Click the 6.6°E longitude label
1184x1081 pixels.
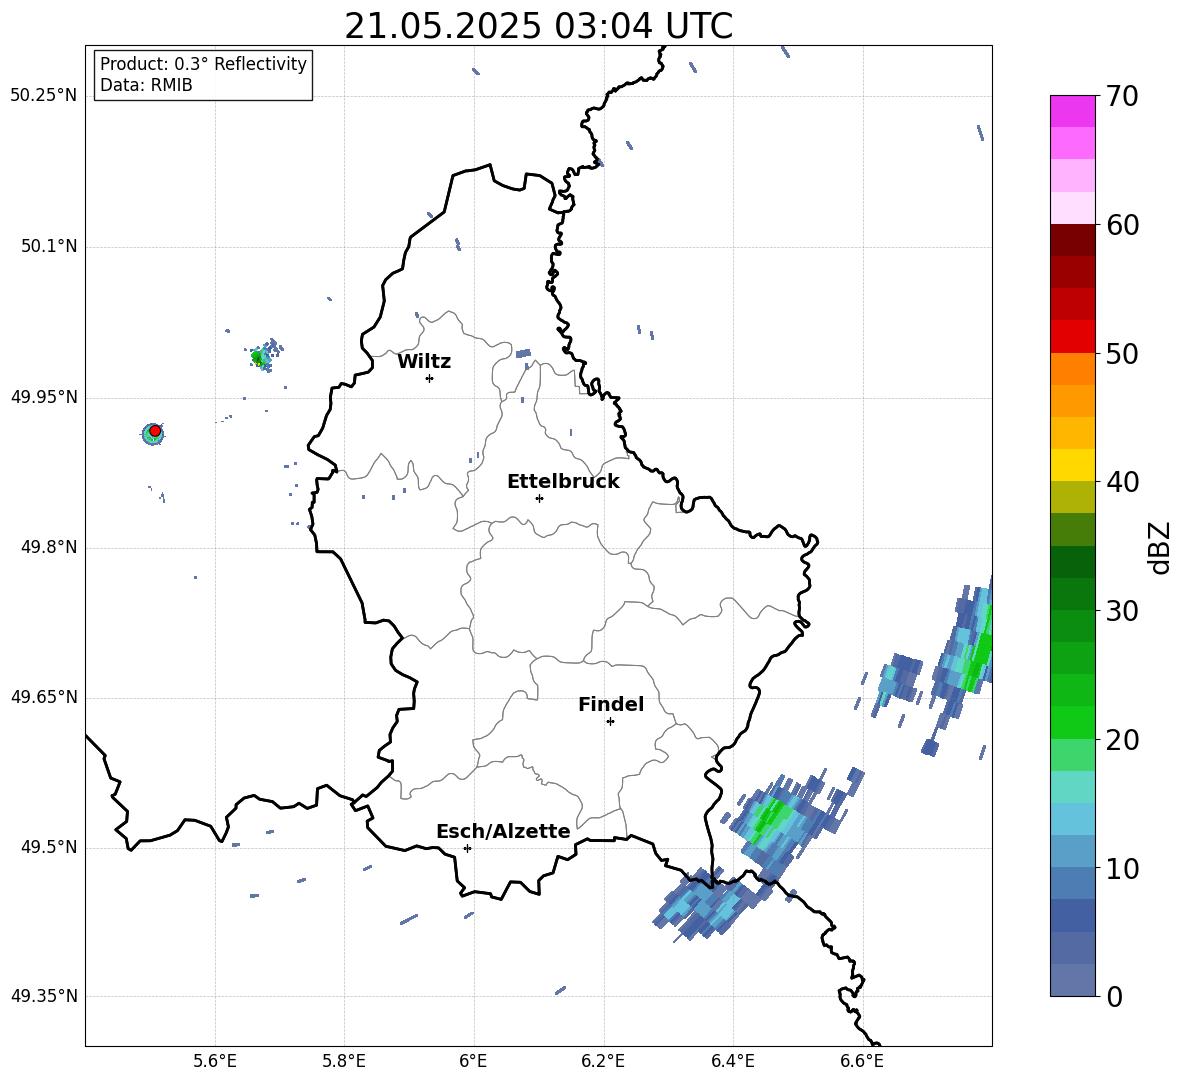(862, 1061)
